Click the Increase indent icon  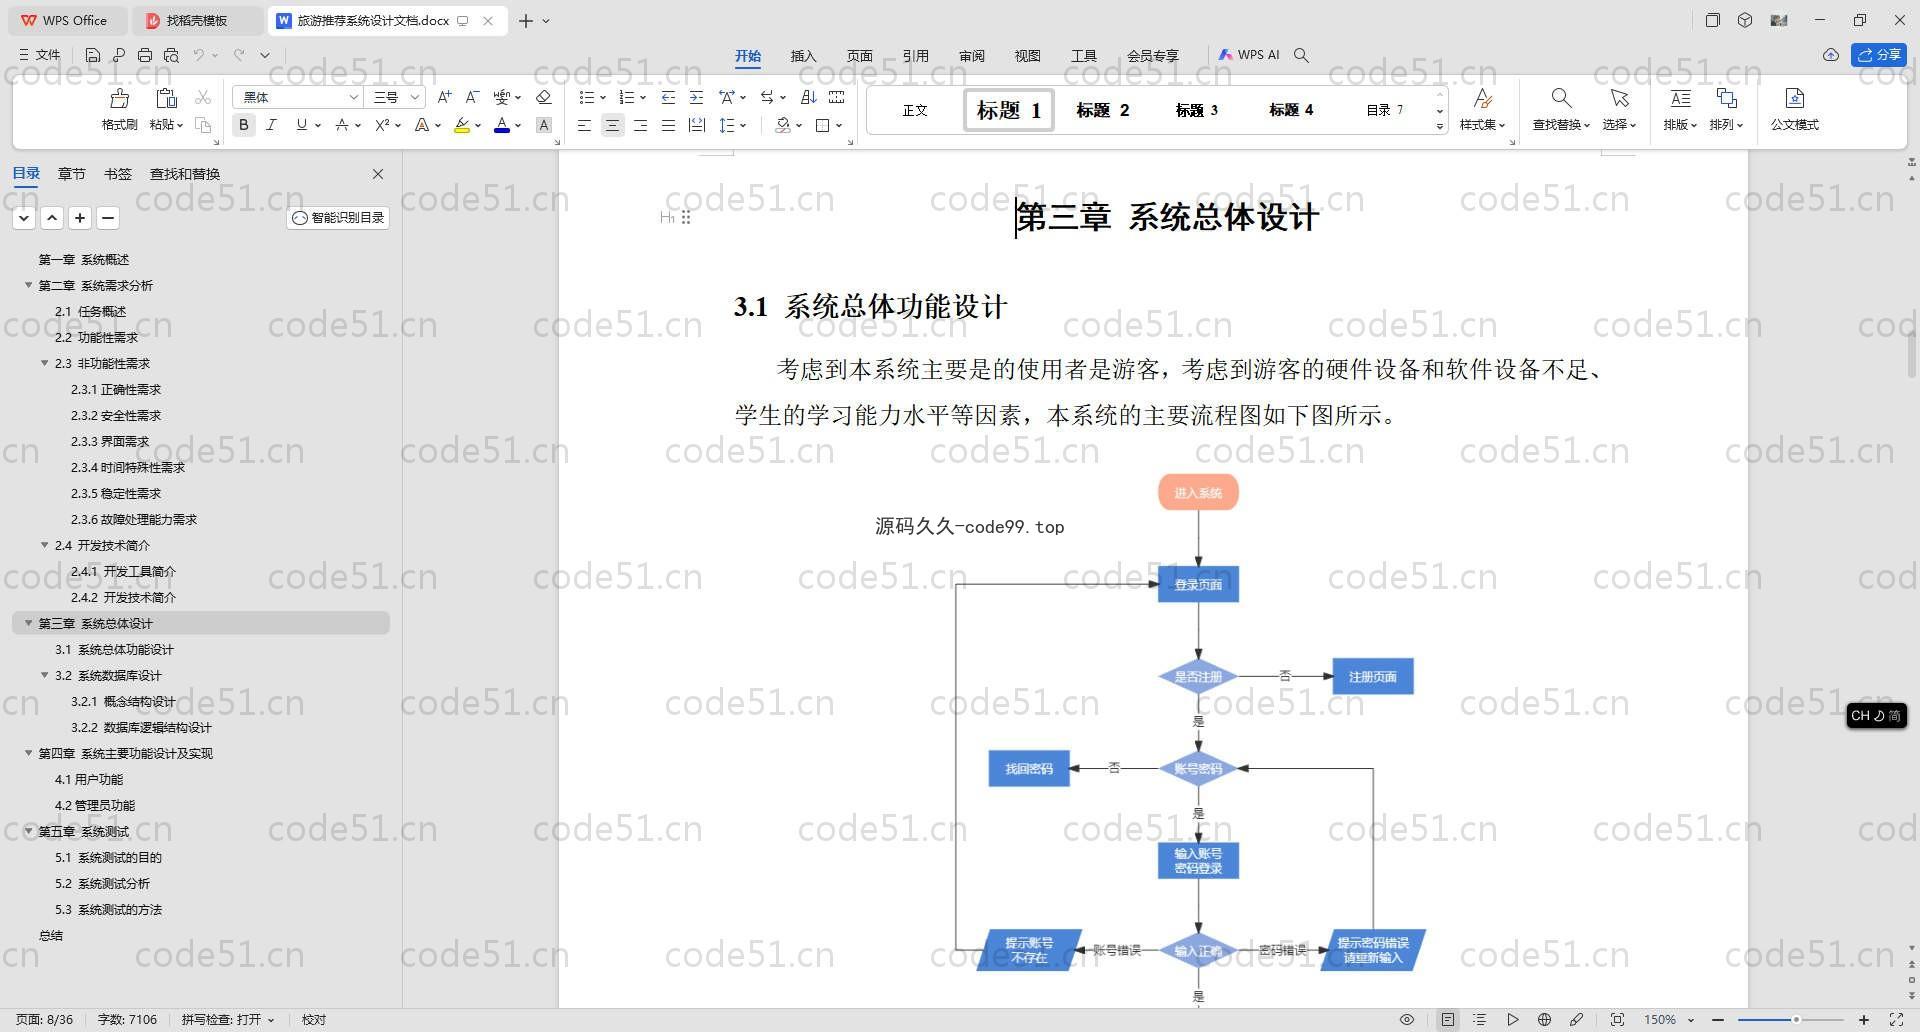(x=696, y=97)
